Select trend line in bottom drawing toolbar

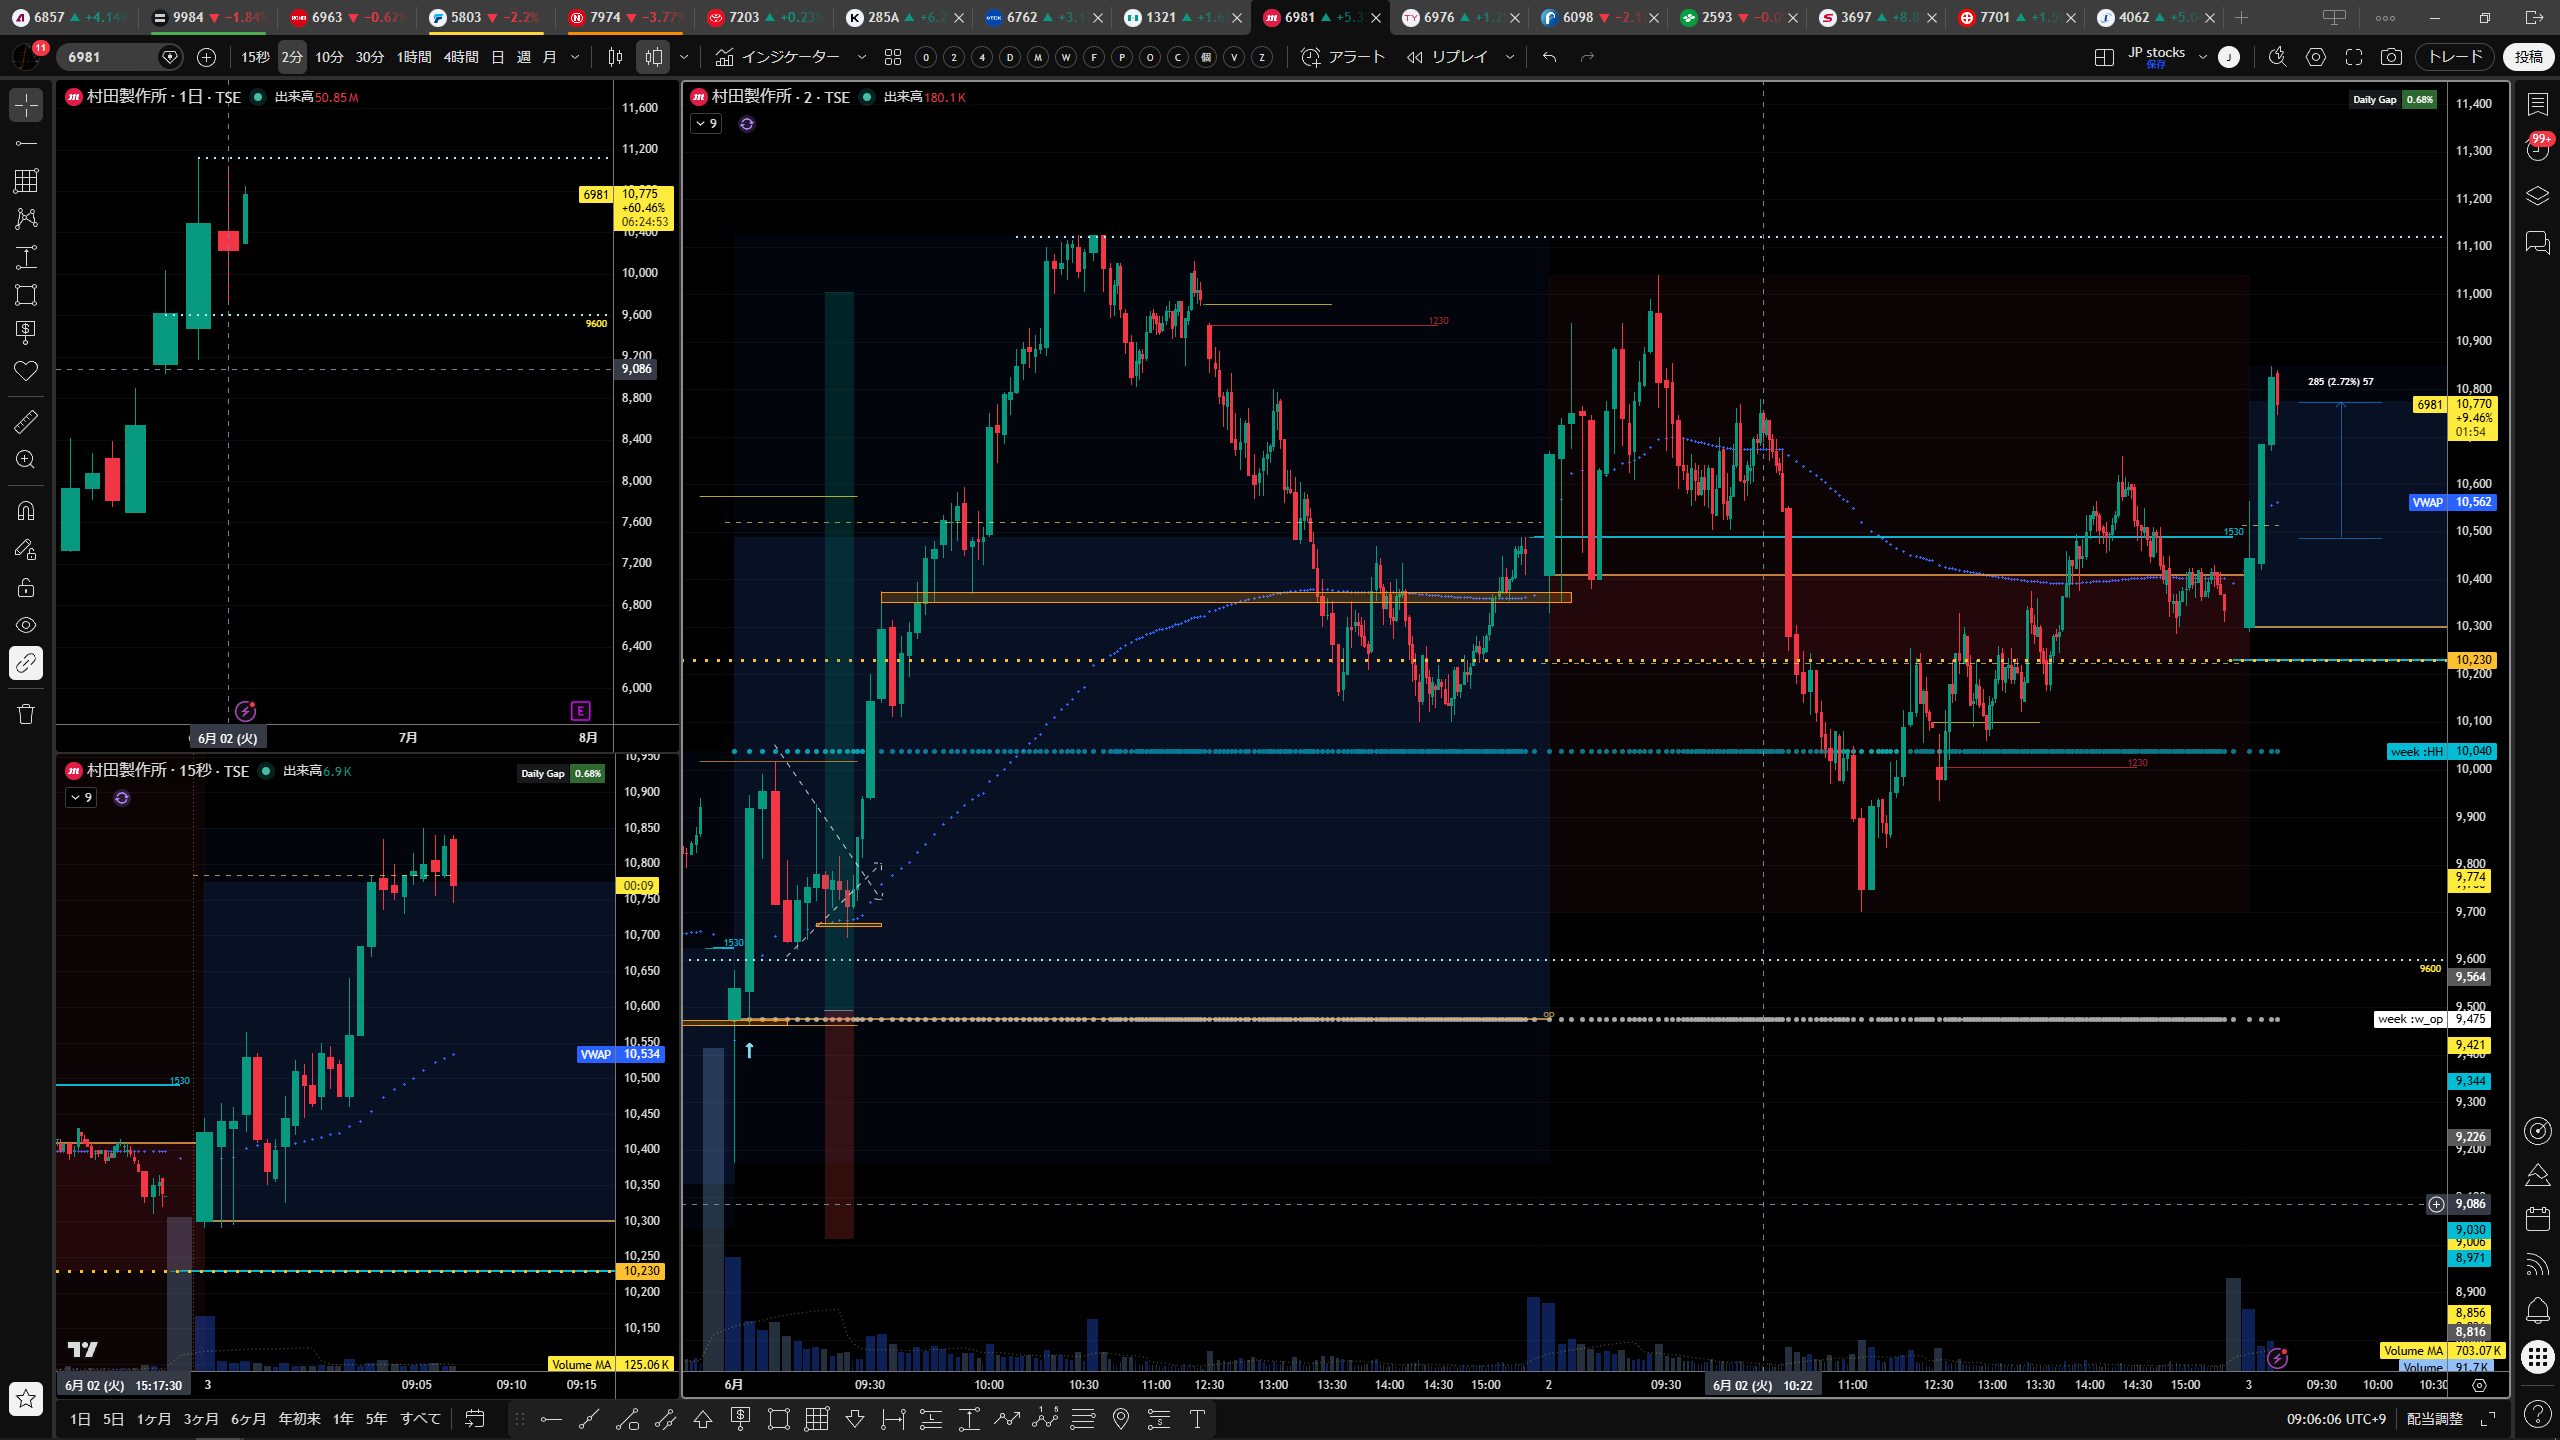click(x=589, y=1419)
